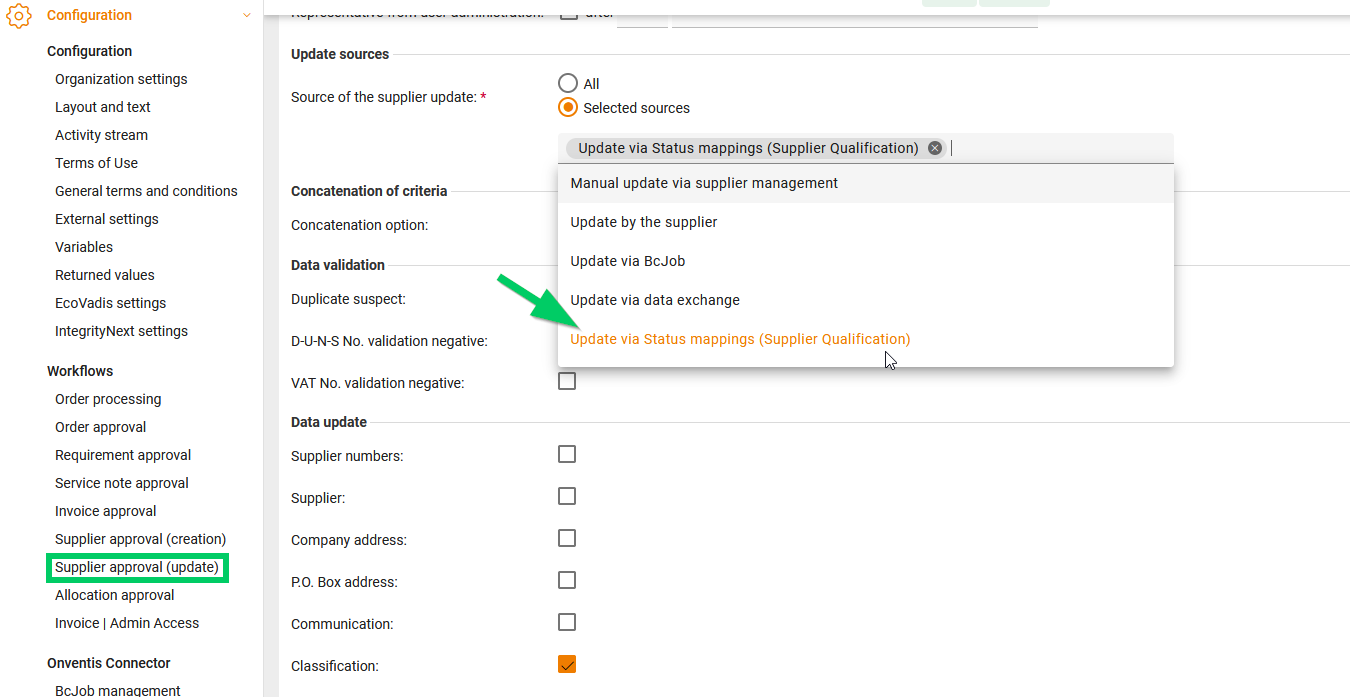Open Organization settings in the sidebar

[x=121, y=79]
